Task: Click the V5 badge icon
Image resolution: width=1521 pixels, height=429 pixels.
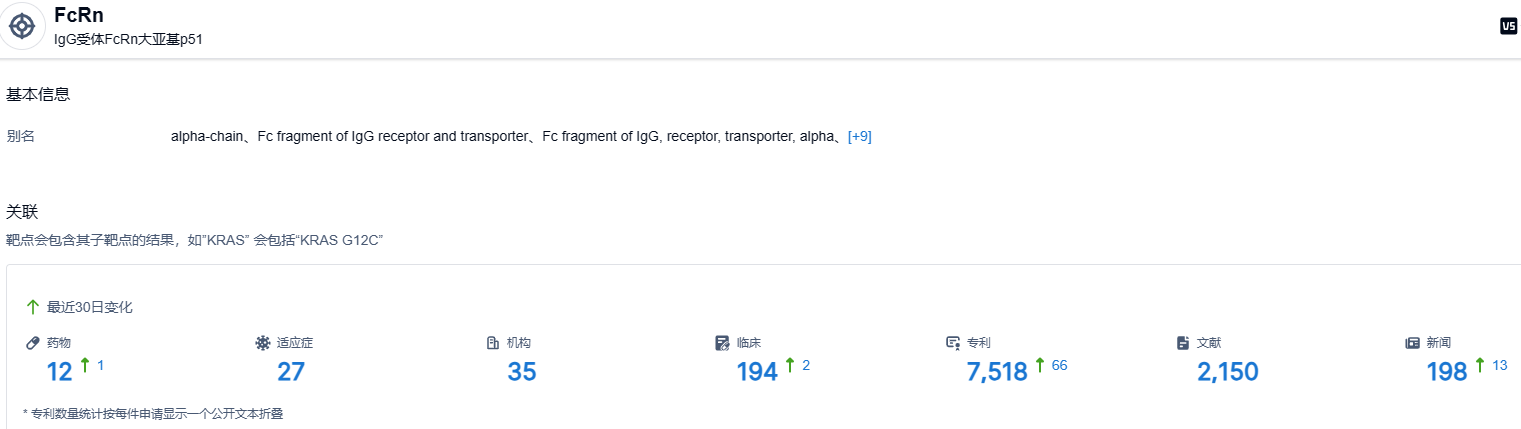Action: 1508,27
